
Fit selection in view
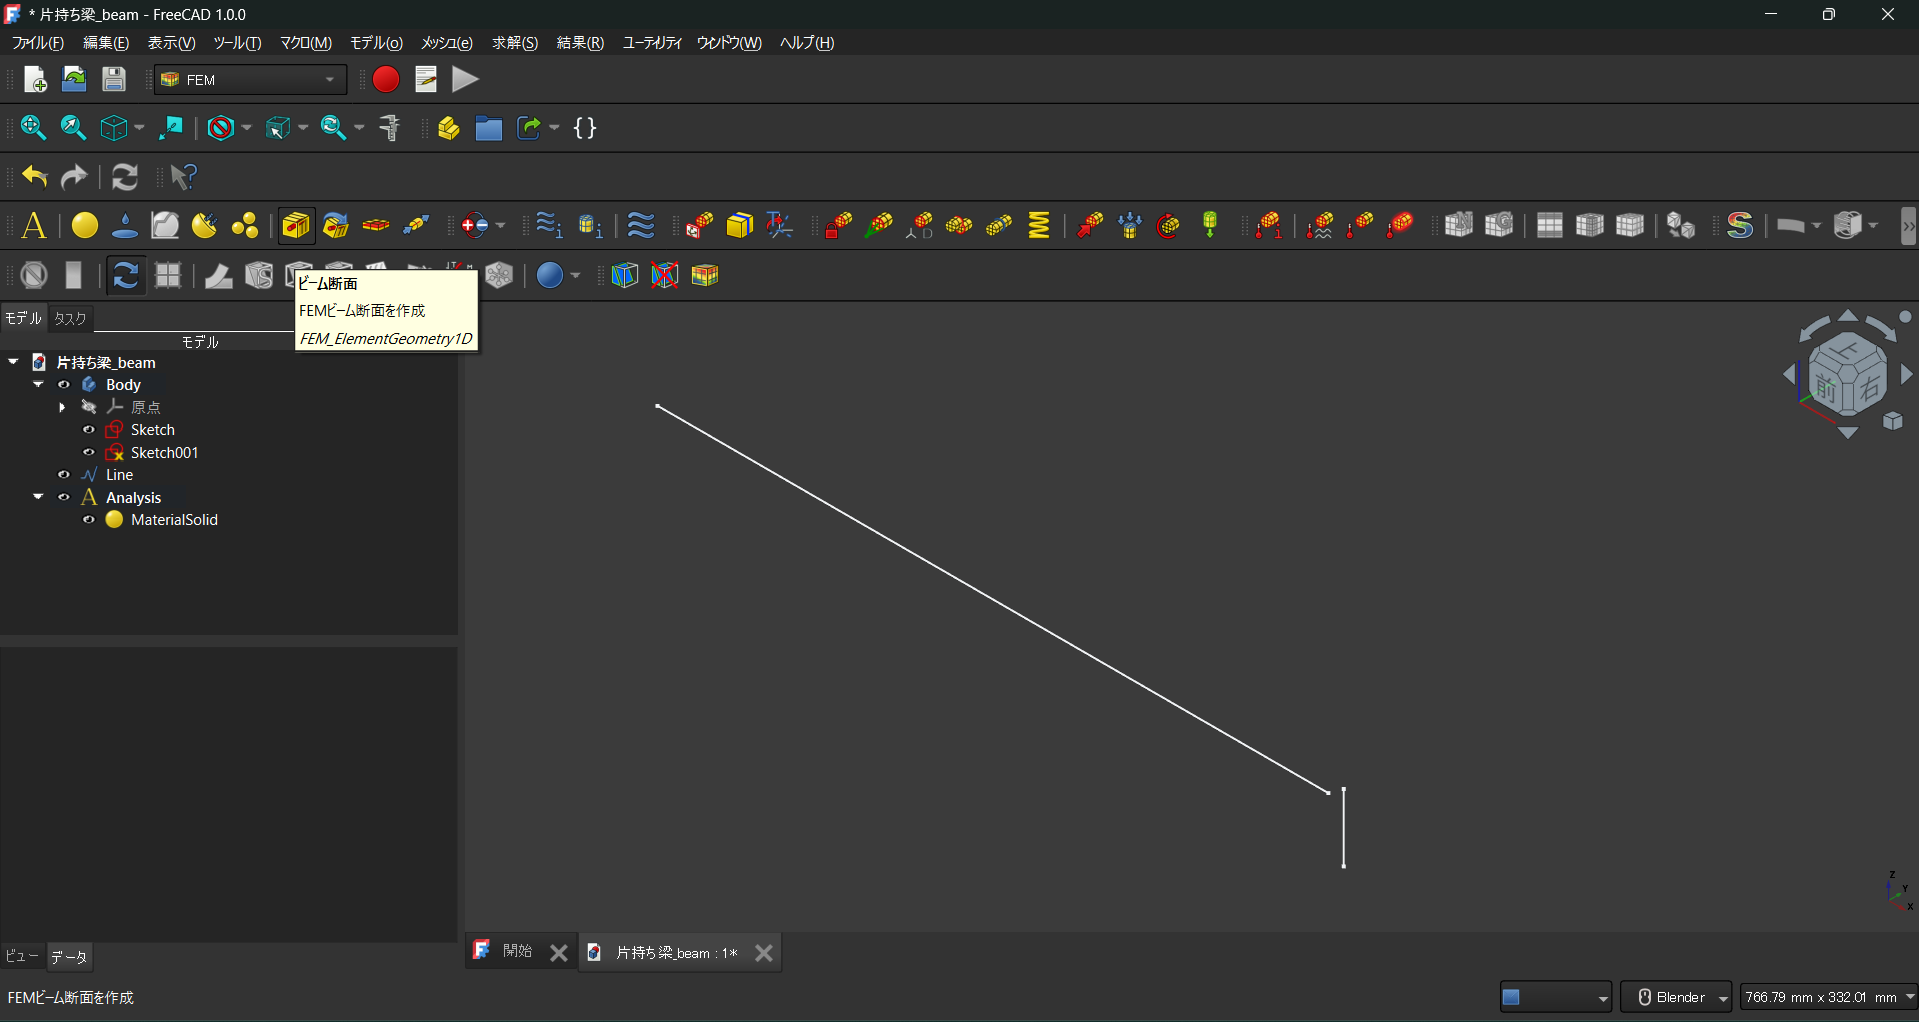click(x=73, y=128)
